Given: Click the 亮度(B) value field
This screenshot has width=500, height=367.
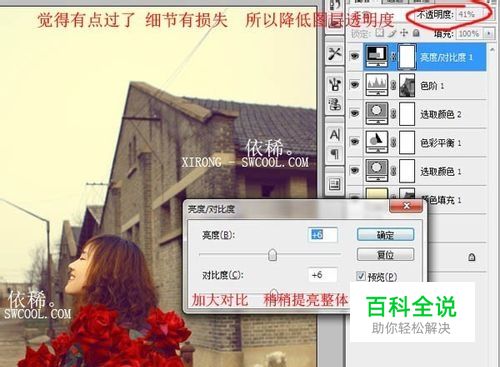Looking at the screenshot, I should coord(322,235).
